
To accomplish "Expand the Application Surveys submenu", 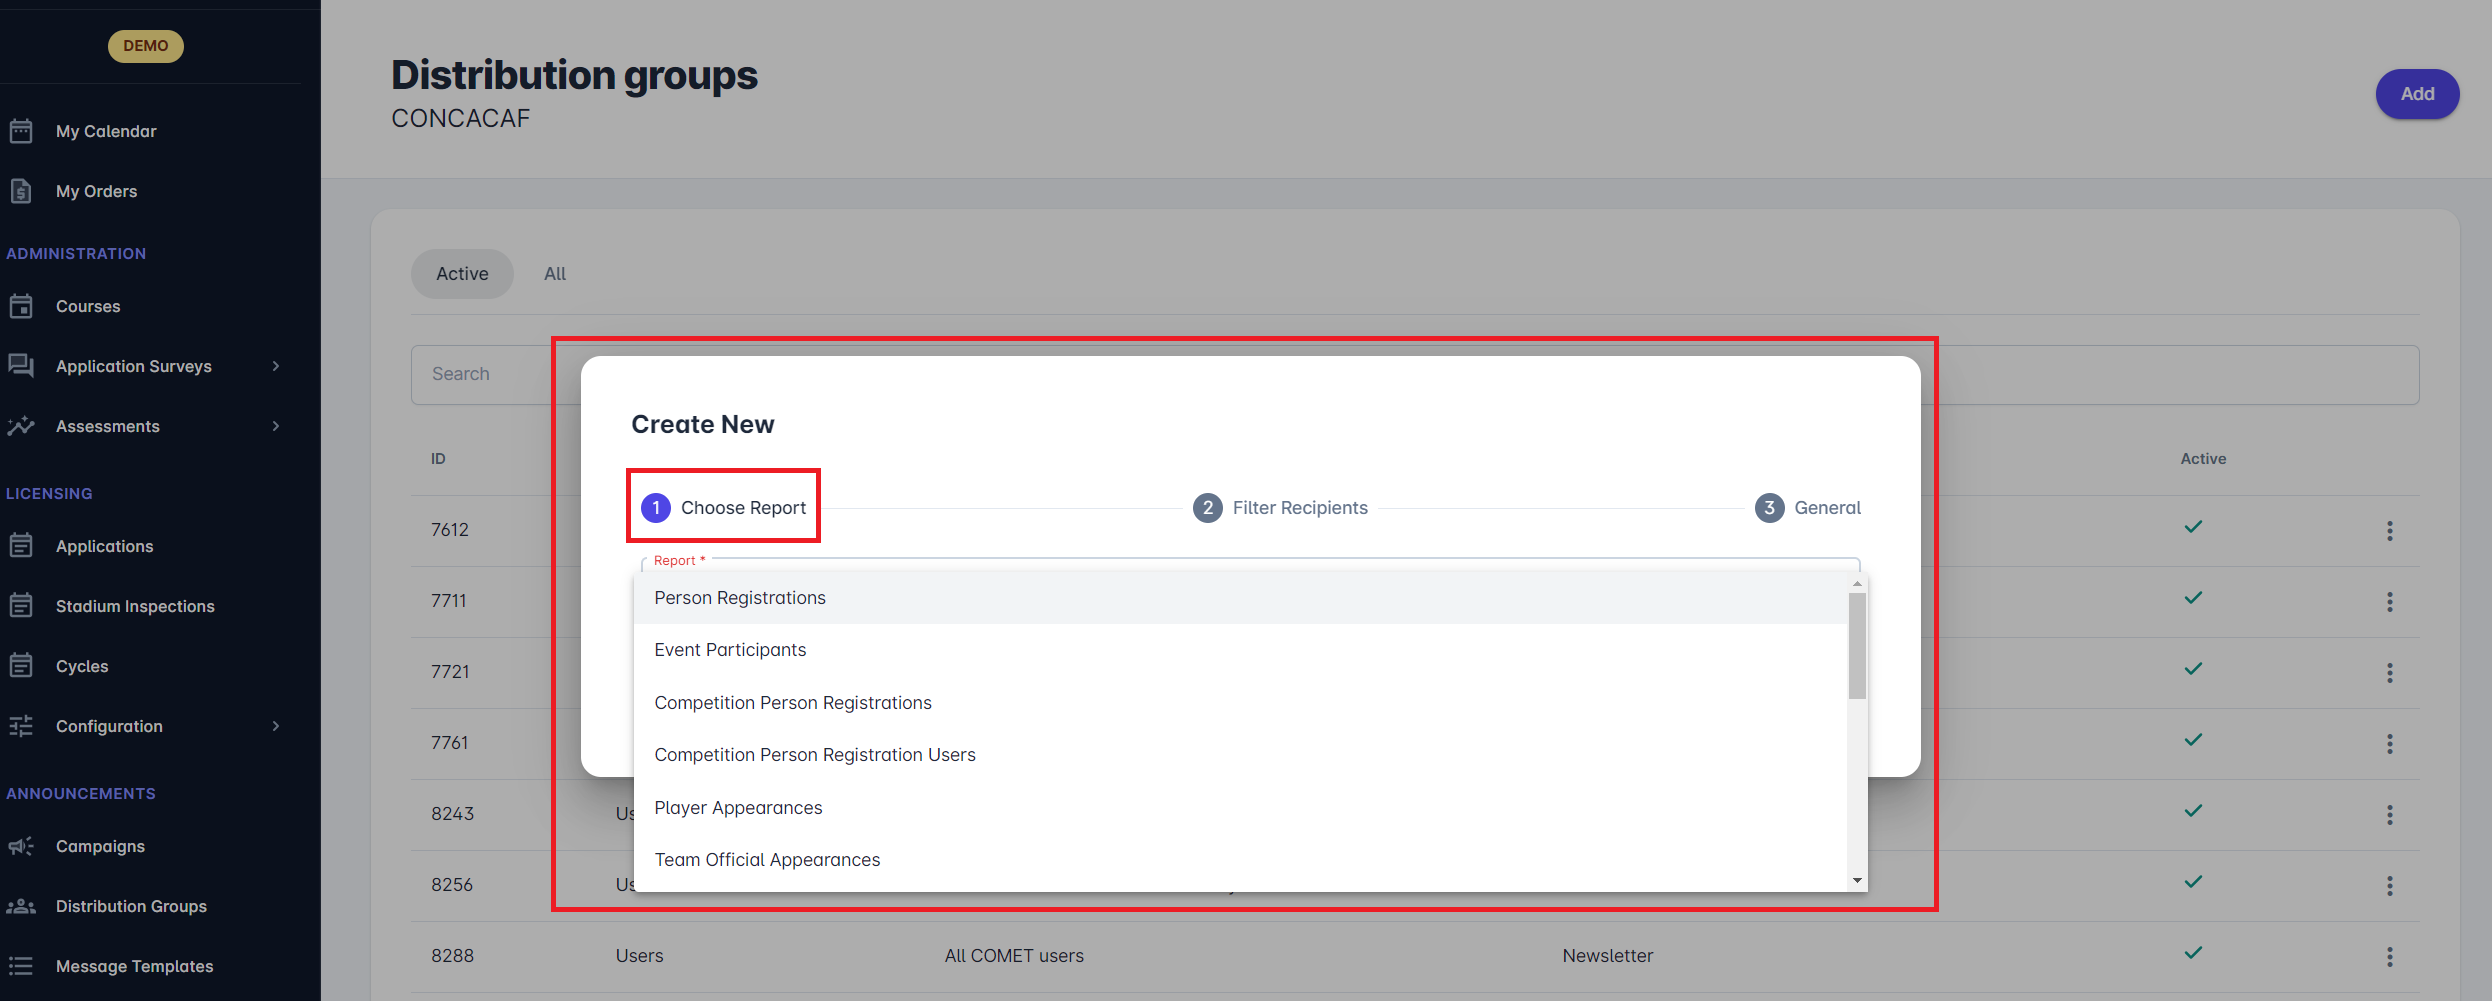I will pyautogui.click(x=276, y=366).
